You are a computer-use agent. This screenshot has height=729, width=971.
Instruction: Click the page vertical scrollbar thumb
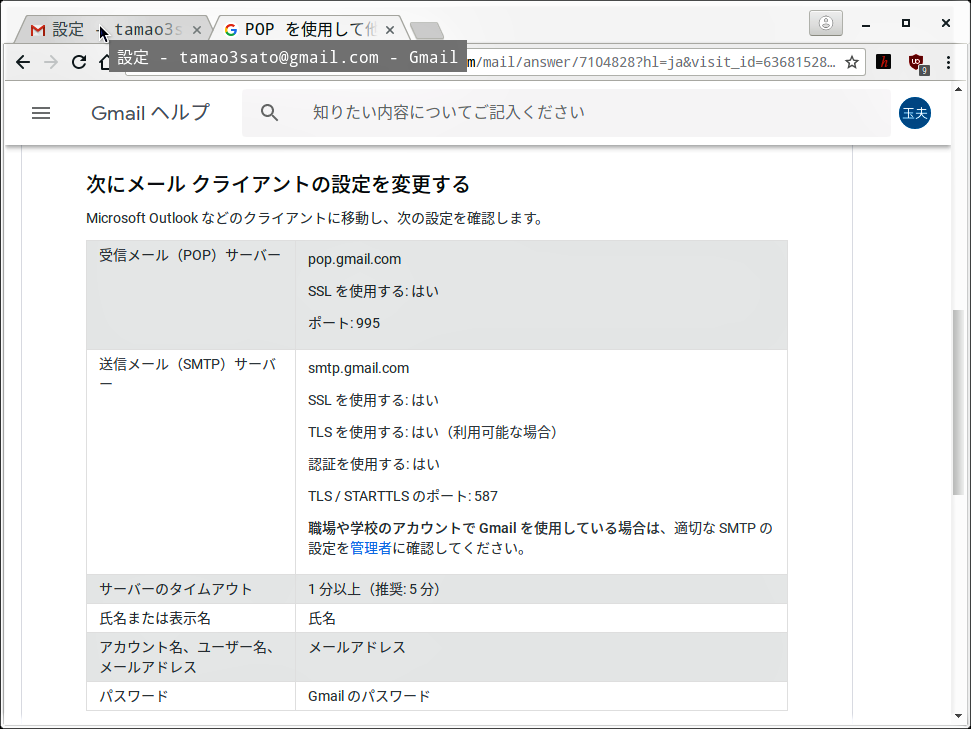coord(959,401)
